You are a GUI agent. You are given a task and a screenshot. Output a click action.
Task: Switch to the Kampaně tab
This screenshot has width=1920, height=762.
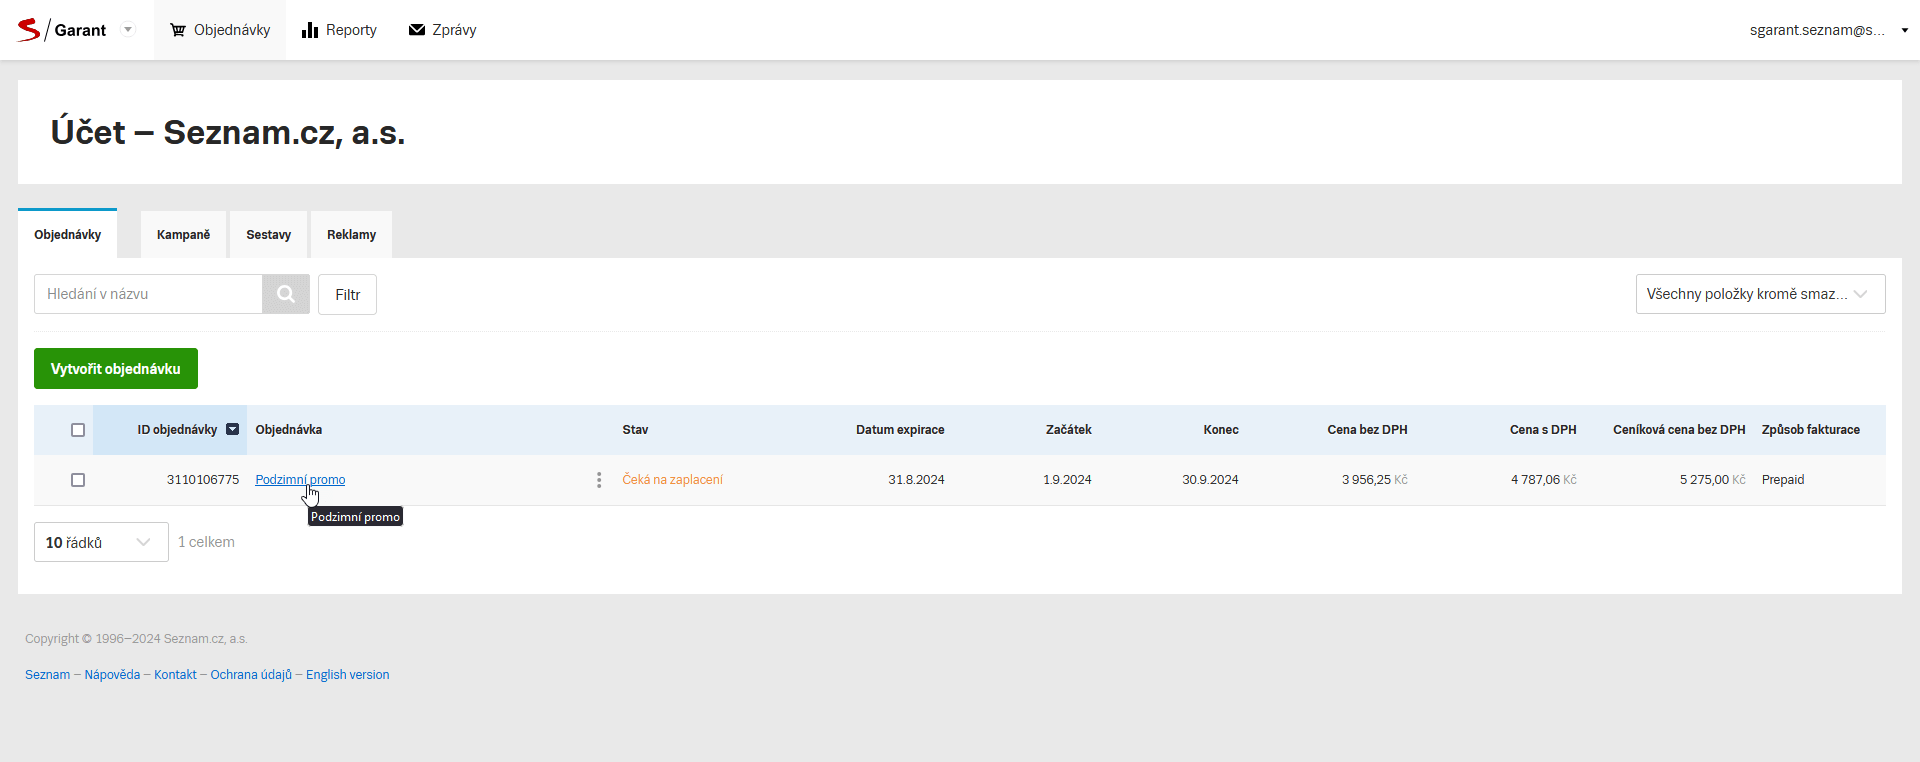[183, 235]
